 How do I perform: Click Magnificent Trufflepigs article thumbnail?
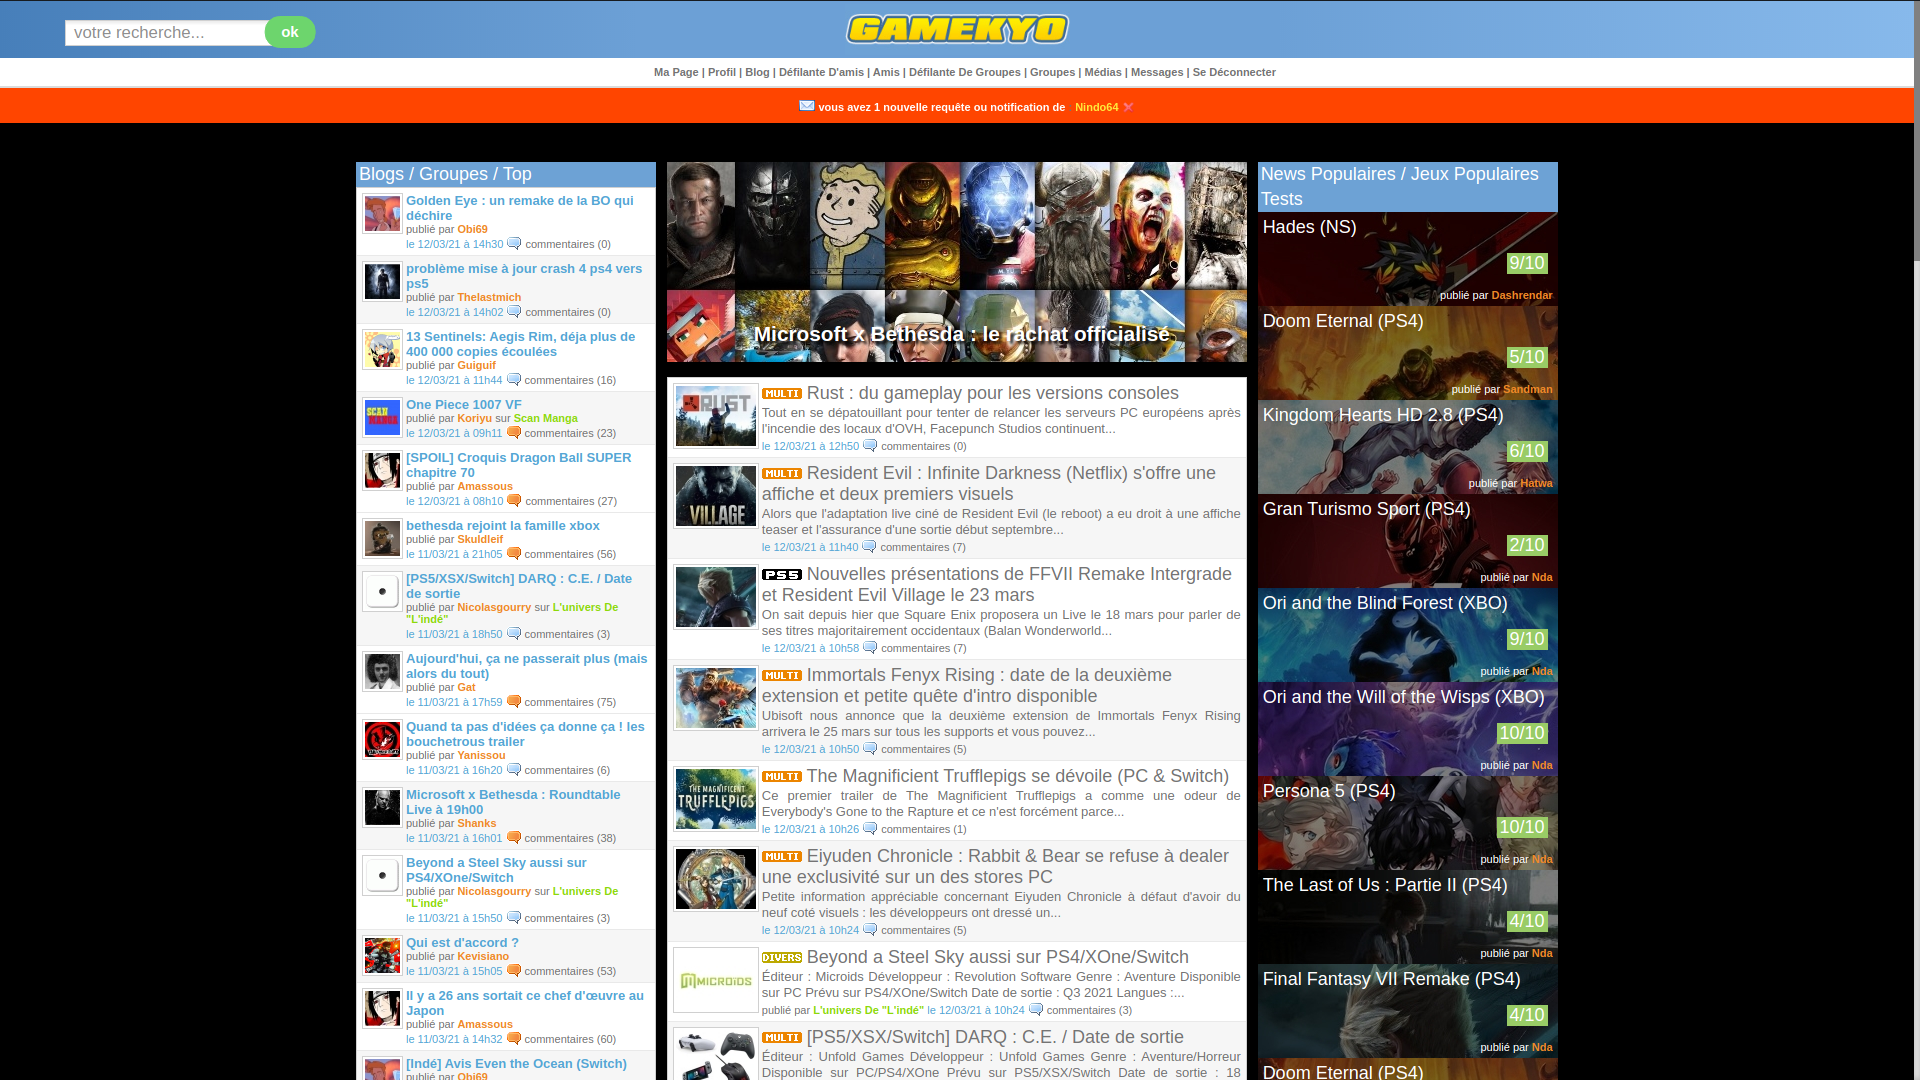[x=715, y=799]
